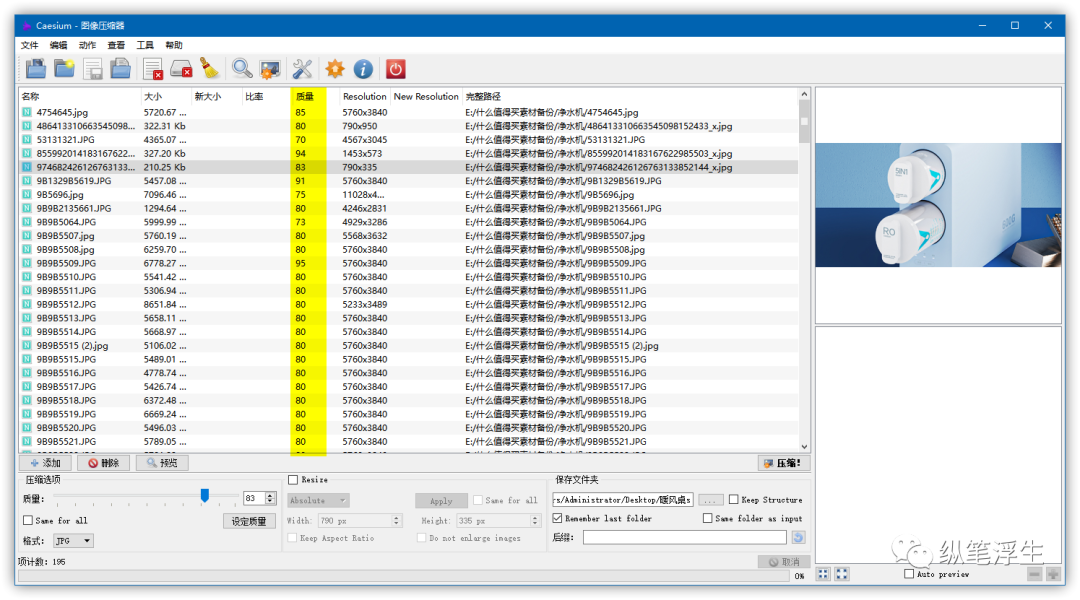Click the file icon beside 4754645.jpg
This screenshot has height=600, width=1080.
27,112
